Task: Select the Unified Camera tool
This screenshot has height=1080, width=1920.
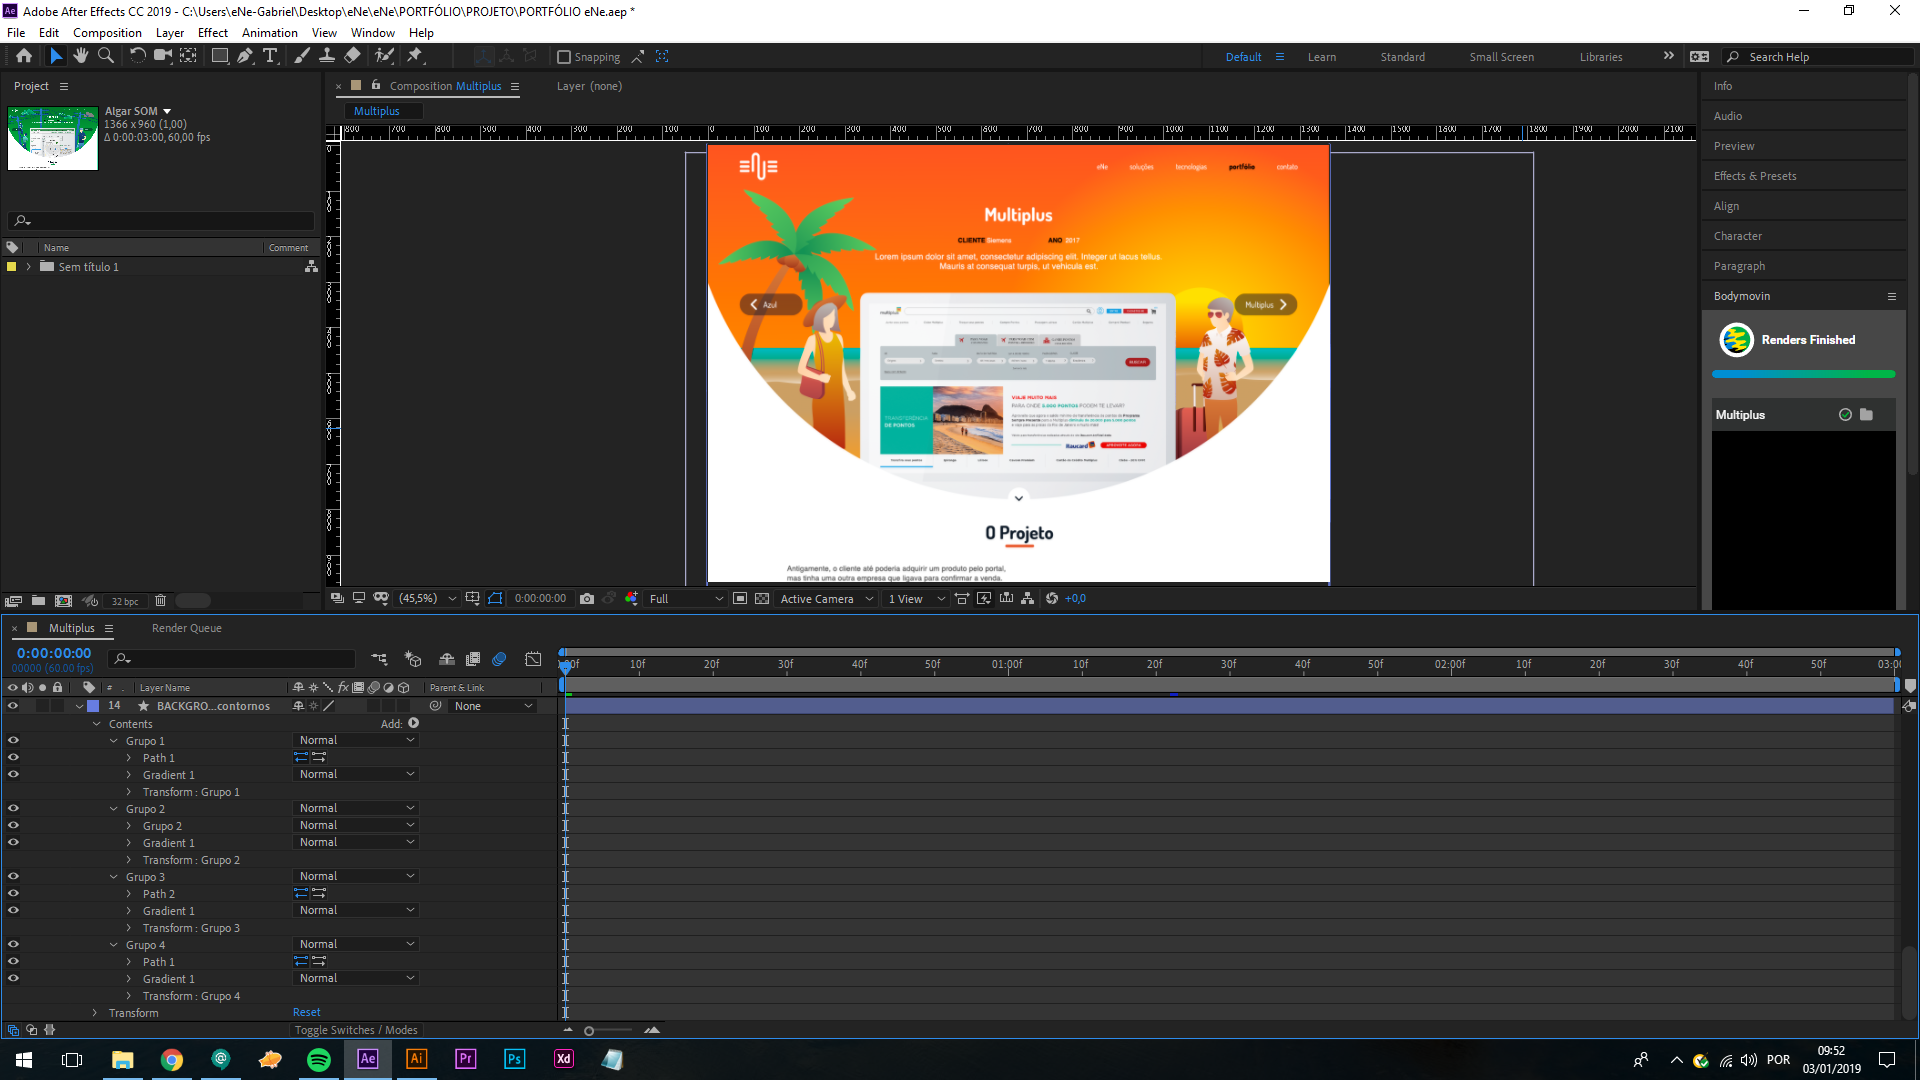Action: pyautogui.click(x=162, y=56)
